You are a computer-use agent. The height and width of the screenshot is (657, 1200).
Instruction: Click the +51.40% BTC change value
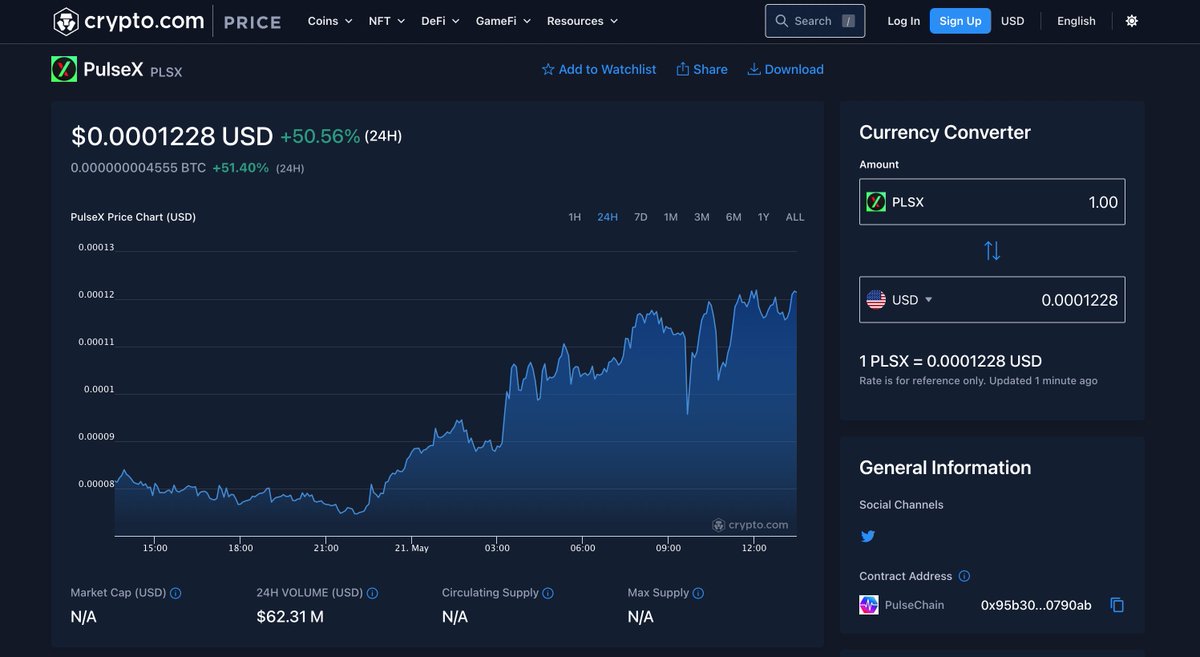[x=240, y=168]
